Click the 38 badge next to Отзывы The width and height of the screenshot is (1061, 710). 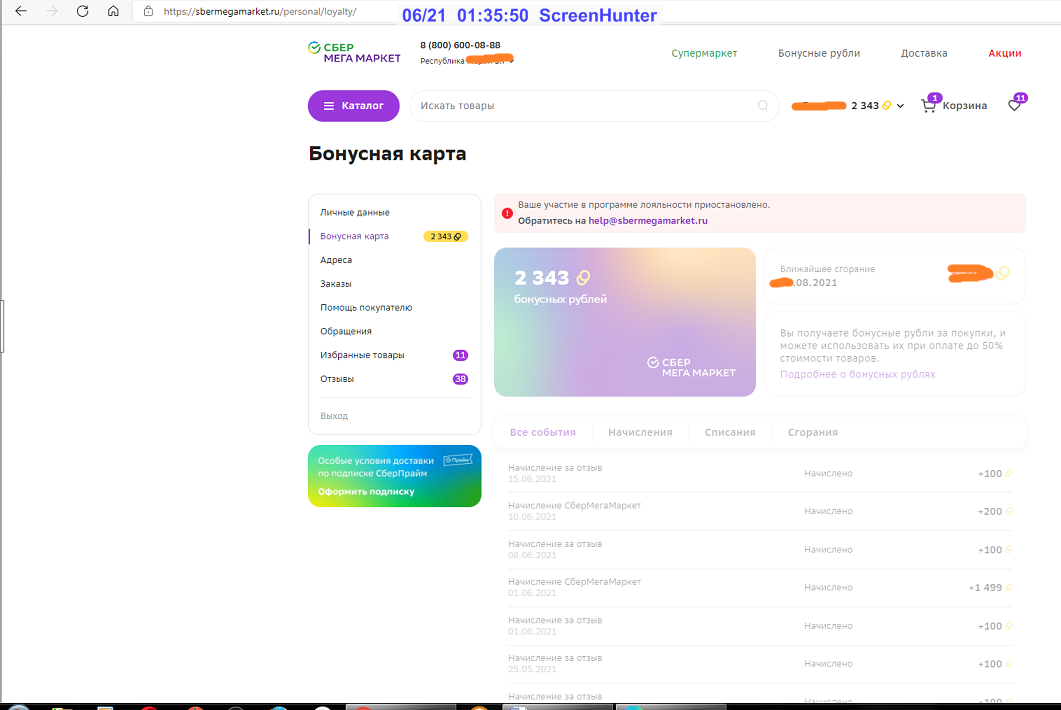point(460,379)
